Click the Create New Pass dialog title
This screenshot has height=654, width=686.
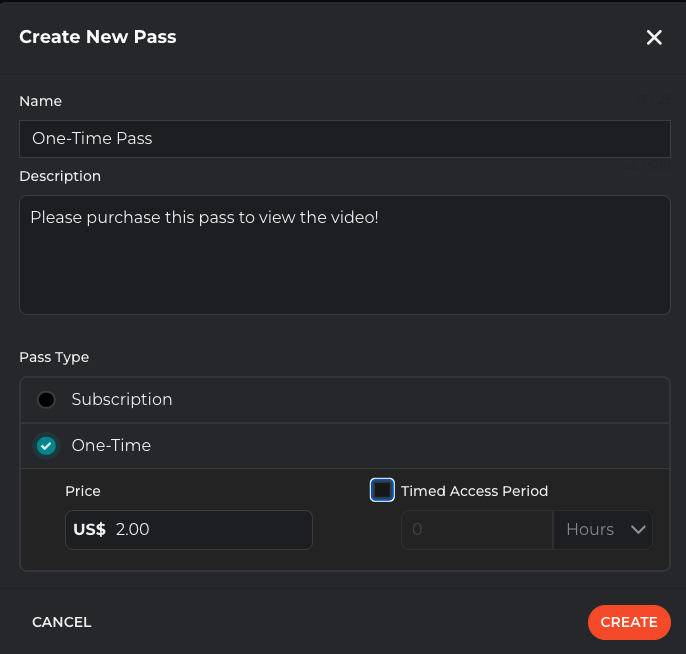(98, 38)
